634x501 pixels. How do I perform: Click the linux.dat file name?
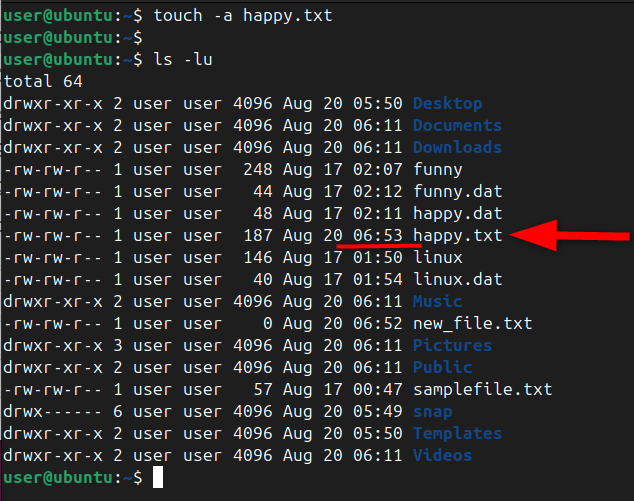pos(457,280)
